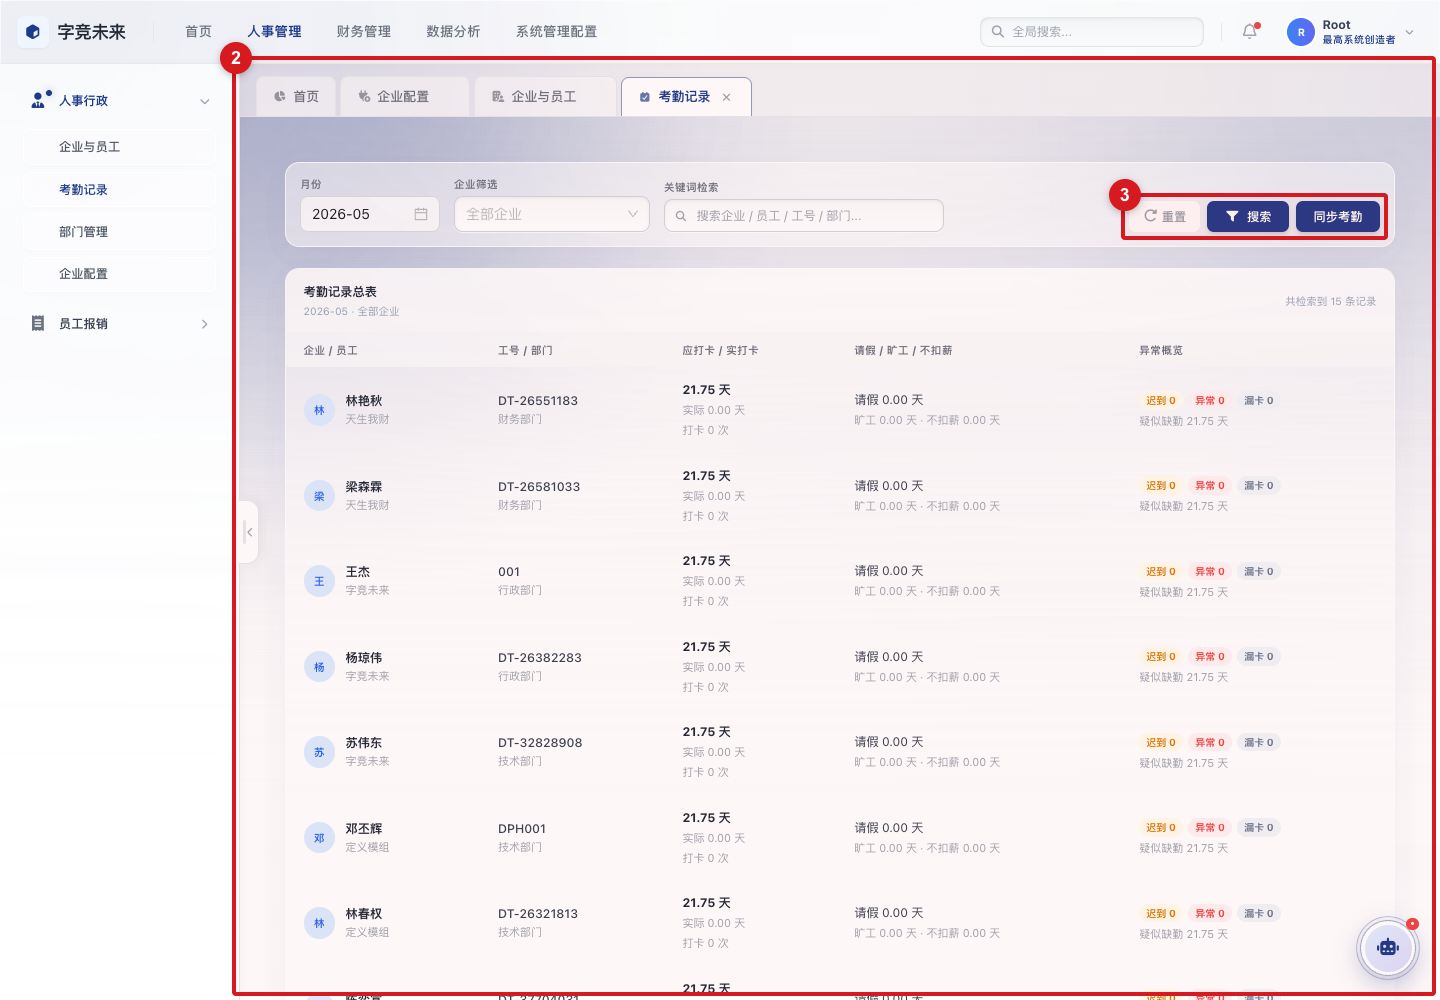Click the 首页 tab pie icon
This screenshot has height=1000, width=1440.
coord(279,97)
